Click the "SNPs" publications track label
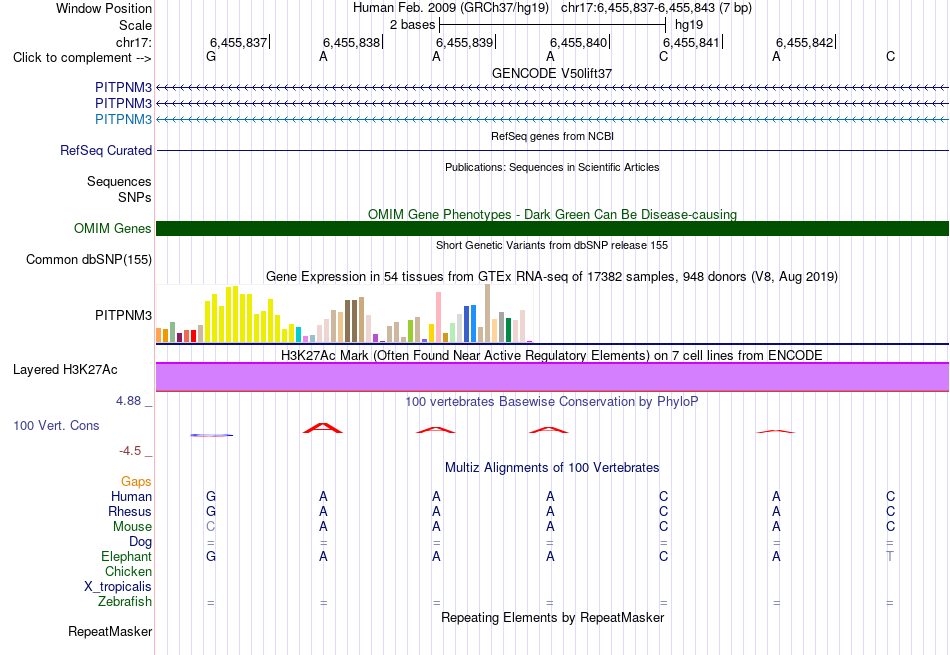 pyautogui.click(x=135, y=197)
